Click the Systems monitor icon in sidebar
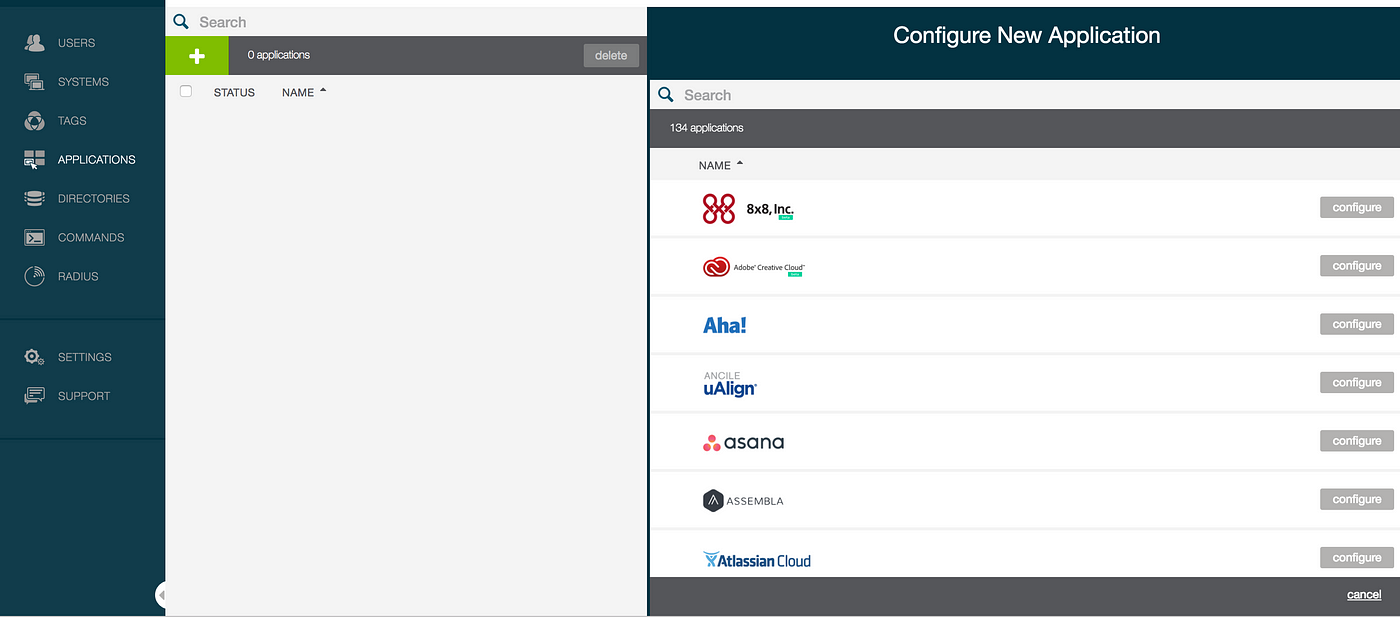Screen dimensions: 1400x617 pos(35,82)
